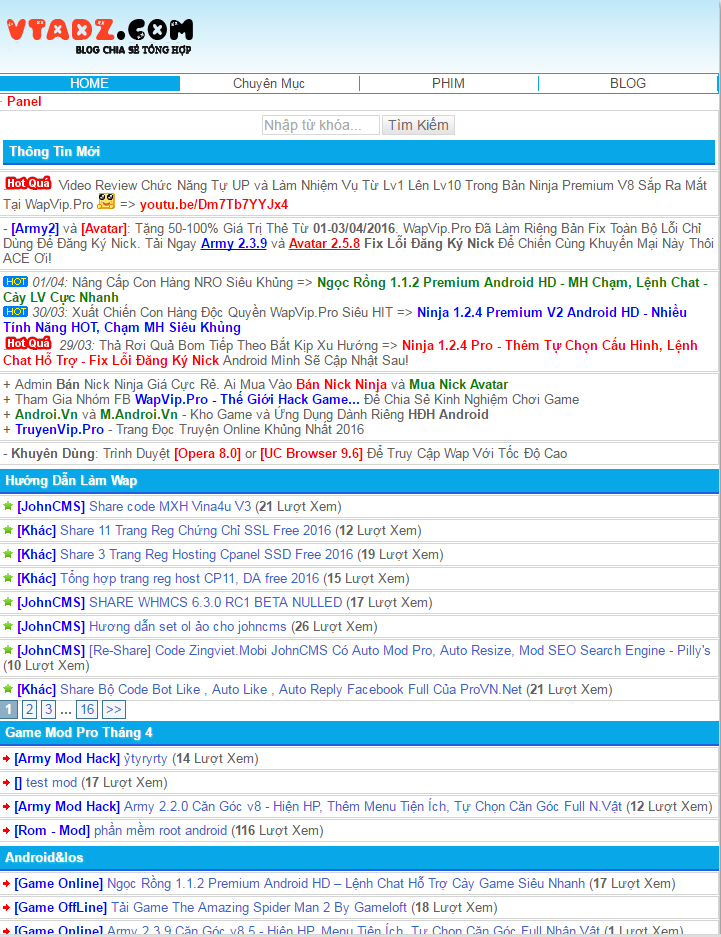Open Code Zingviet.Mobi JohnCMS re-share post
Screen dimensions: 721x937
pyautogui.click(x=400, y=650)
